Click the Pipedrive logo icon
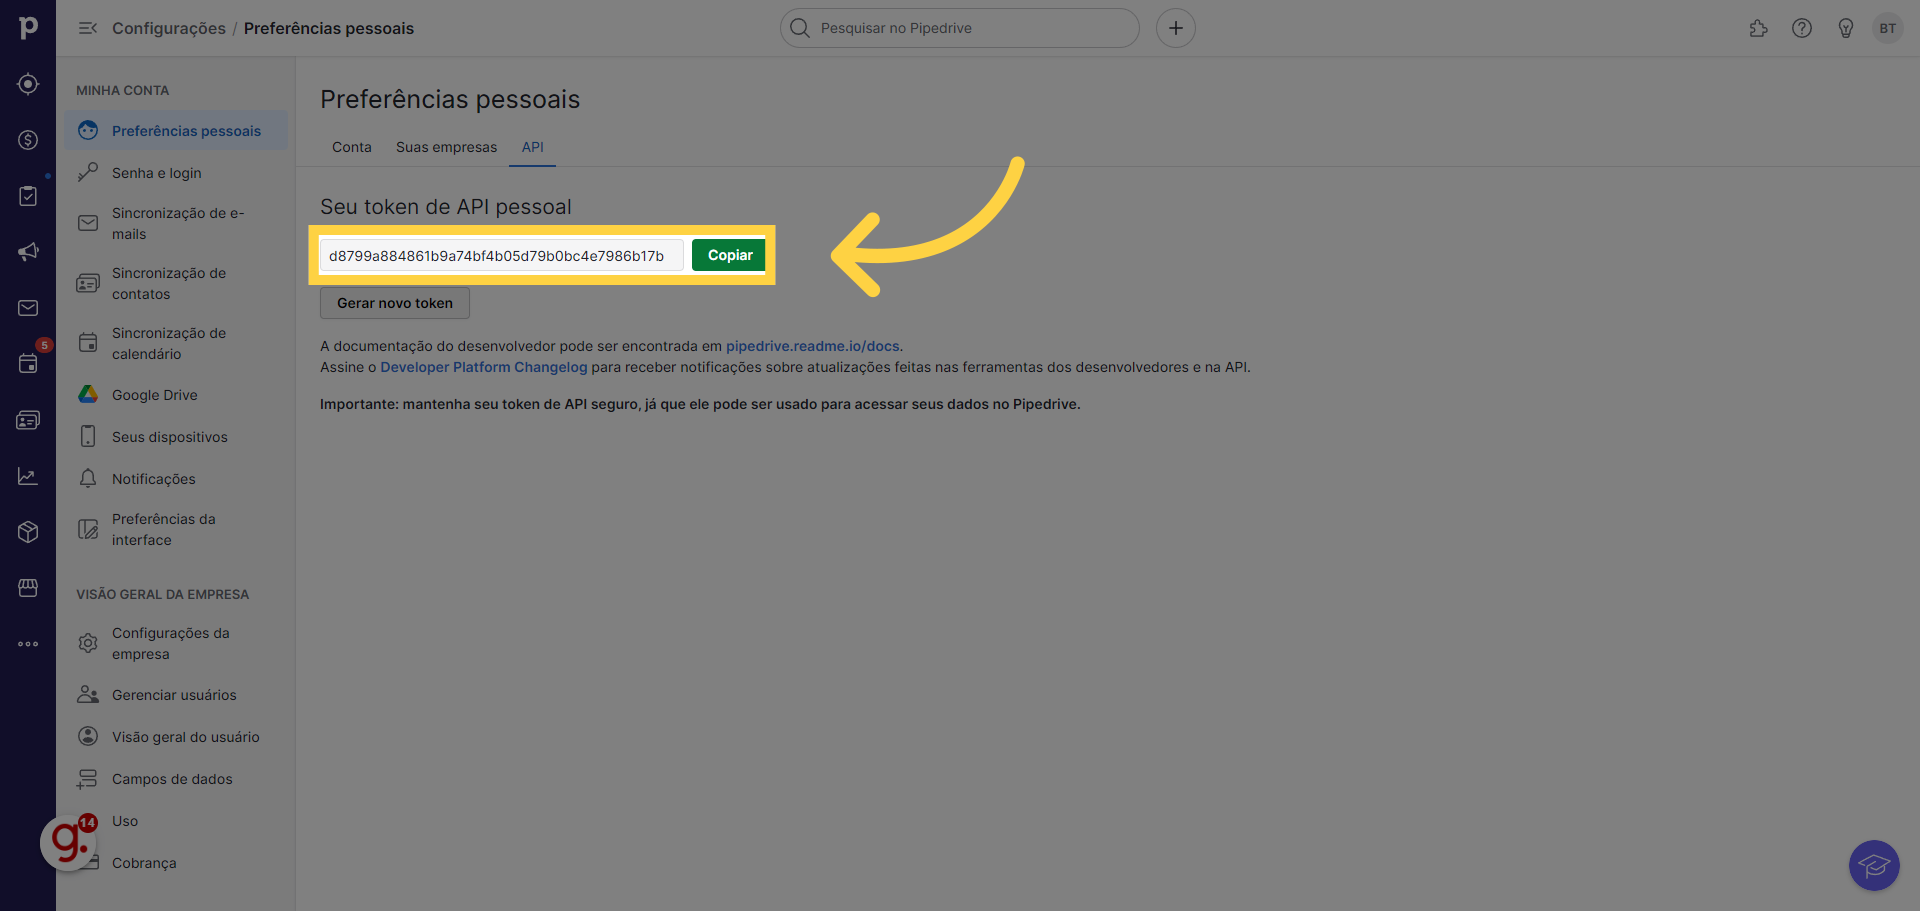The height and width of the screenshot is (911, 1920). point(28,28)
